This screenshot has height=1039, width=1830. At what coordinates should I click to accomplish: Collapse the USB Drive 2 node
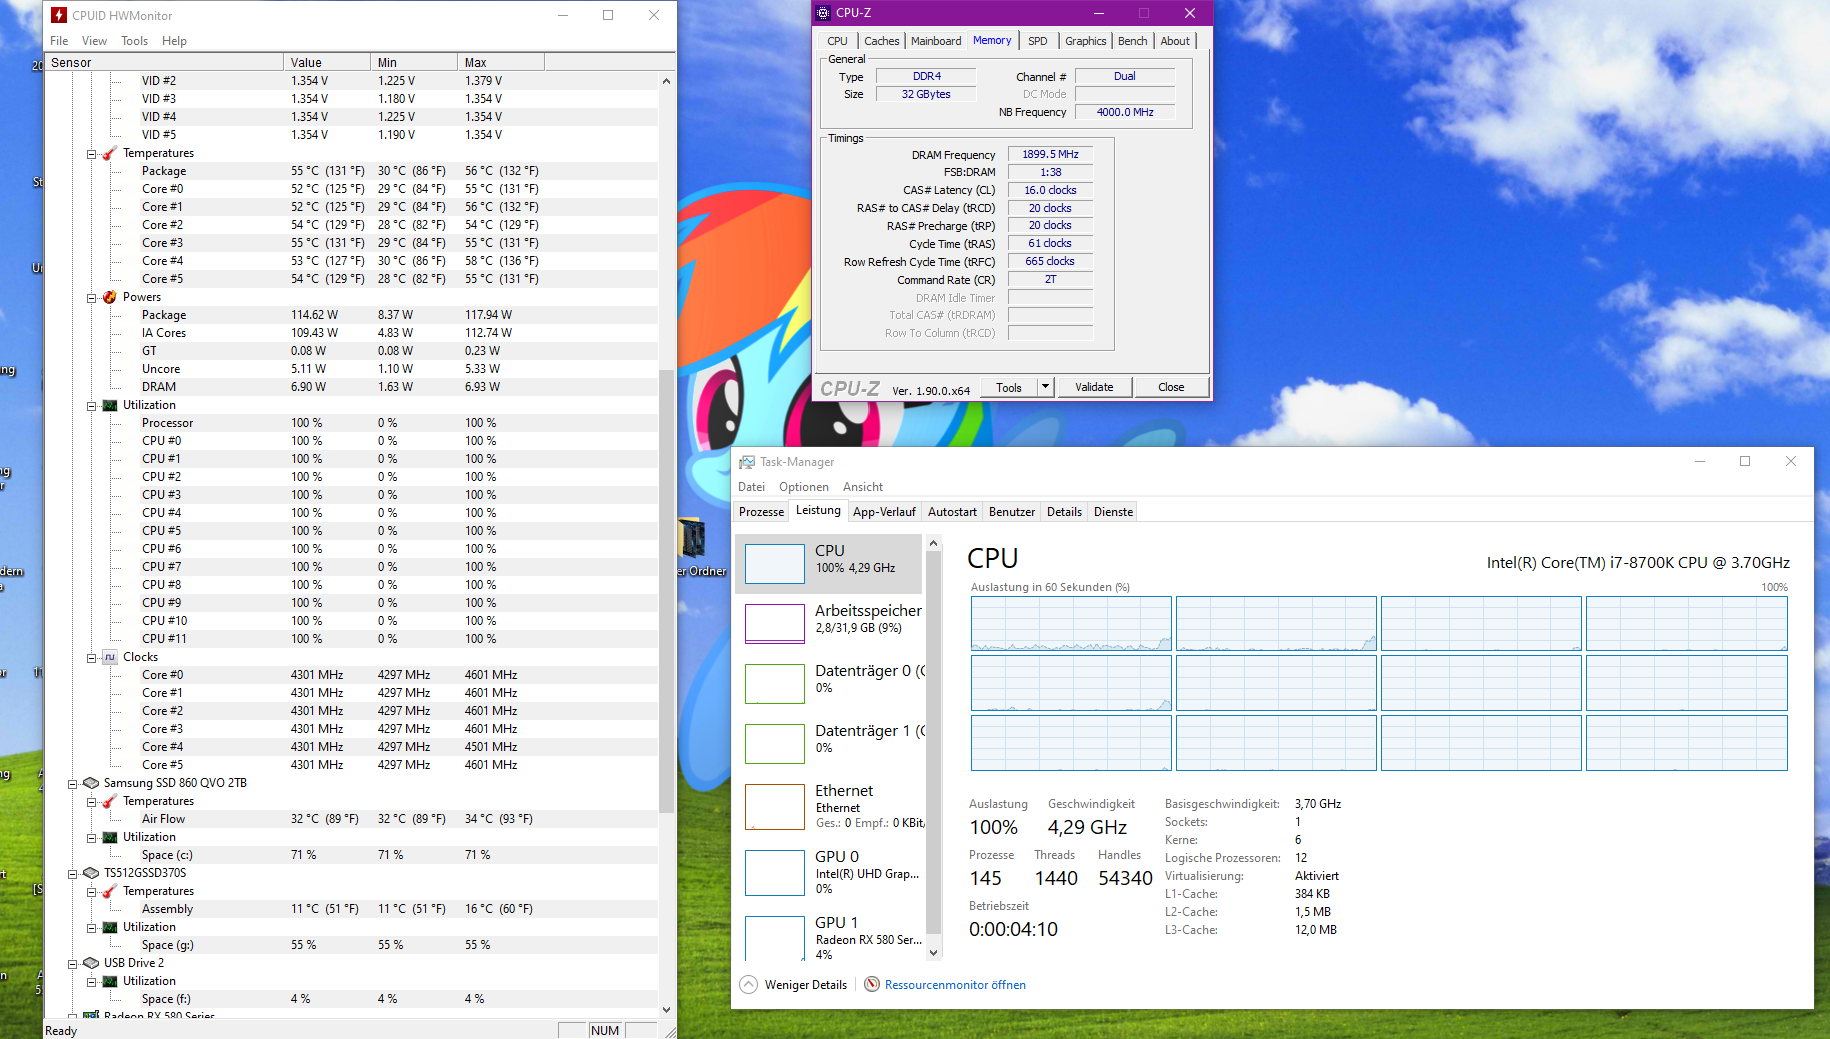coord(72,964)
